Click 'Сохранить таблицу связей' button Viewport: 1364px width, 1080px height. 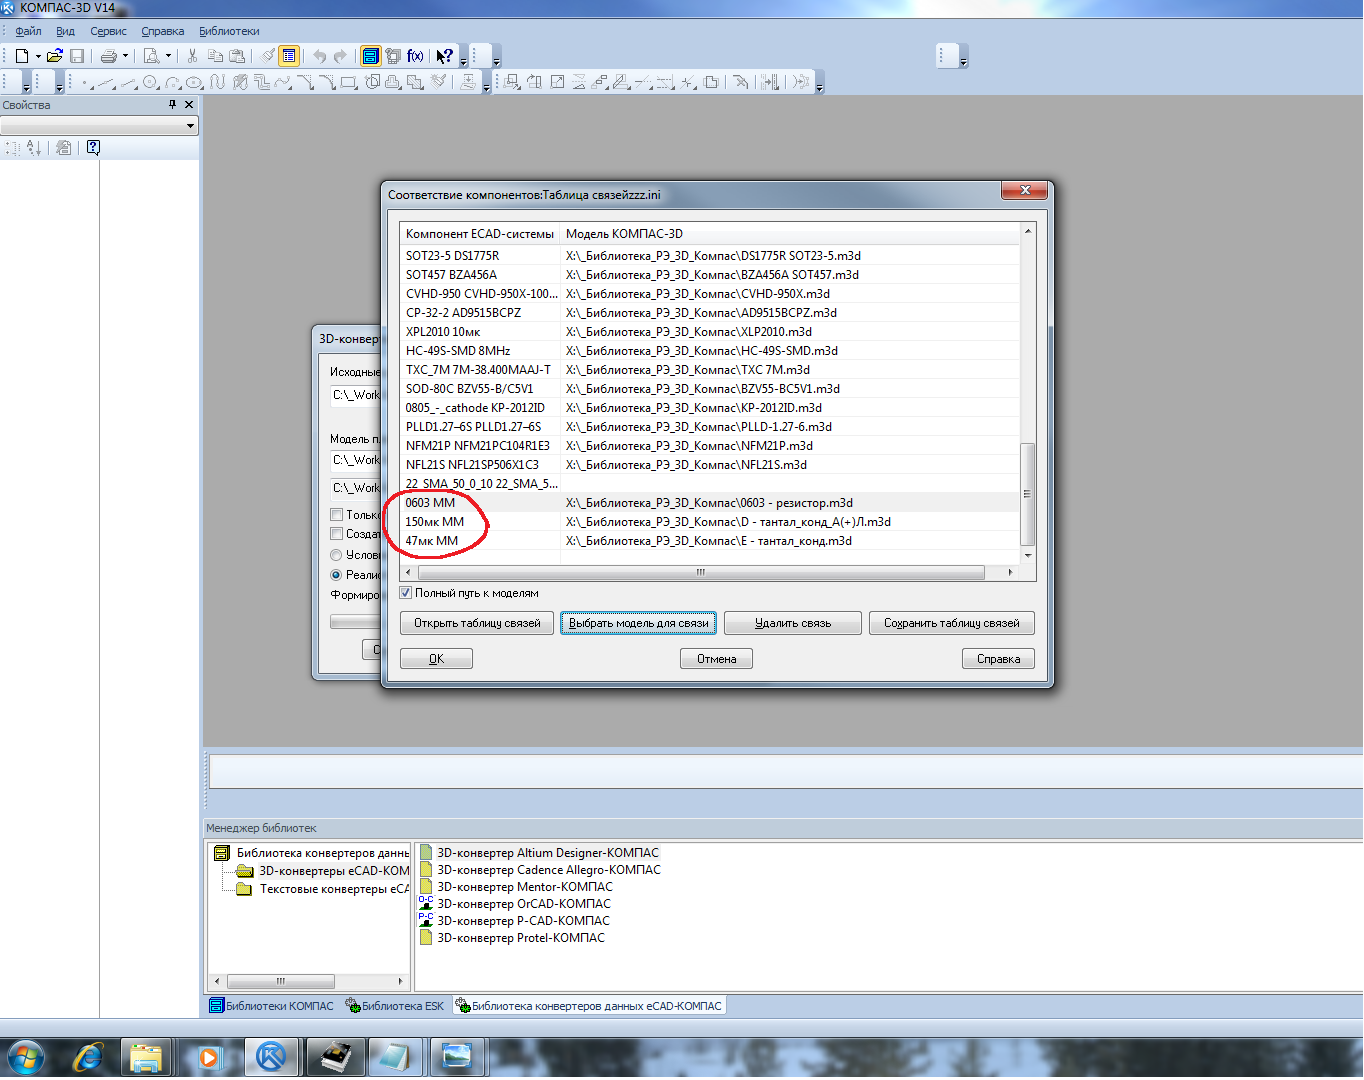coord(951,623)
